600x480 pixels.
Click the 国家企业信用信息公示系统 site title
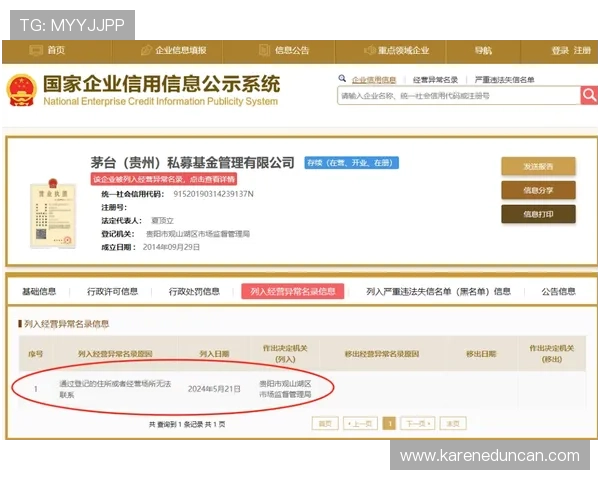pos(161,83)
